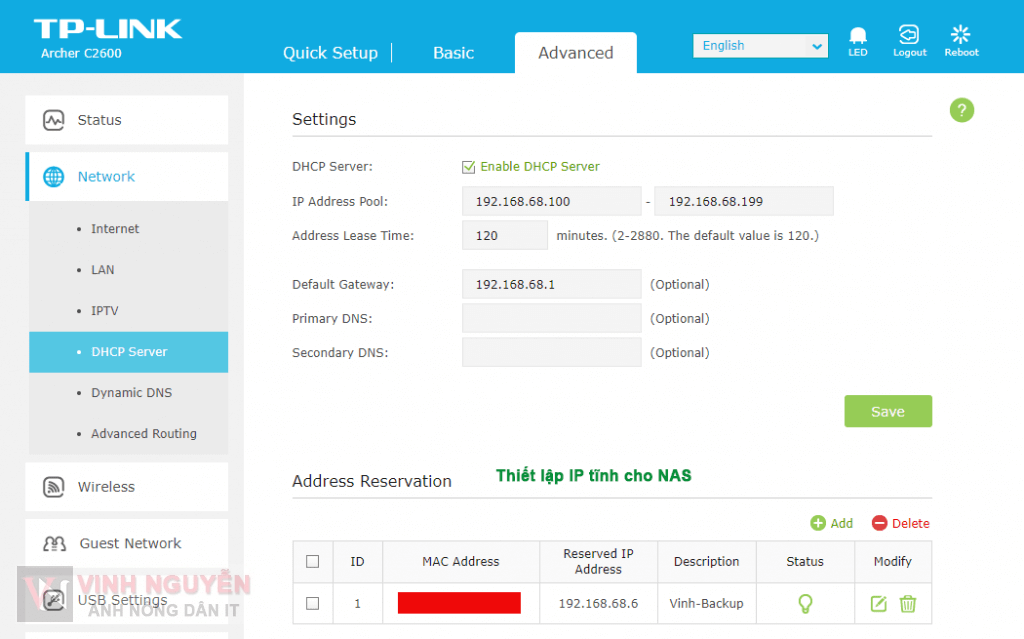Open the green help question mark
Image resolution: width=1024 pixels, height=639 pixels.
[x=961, y=110]
